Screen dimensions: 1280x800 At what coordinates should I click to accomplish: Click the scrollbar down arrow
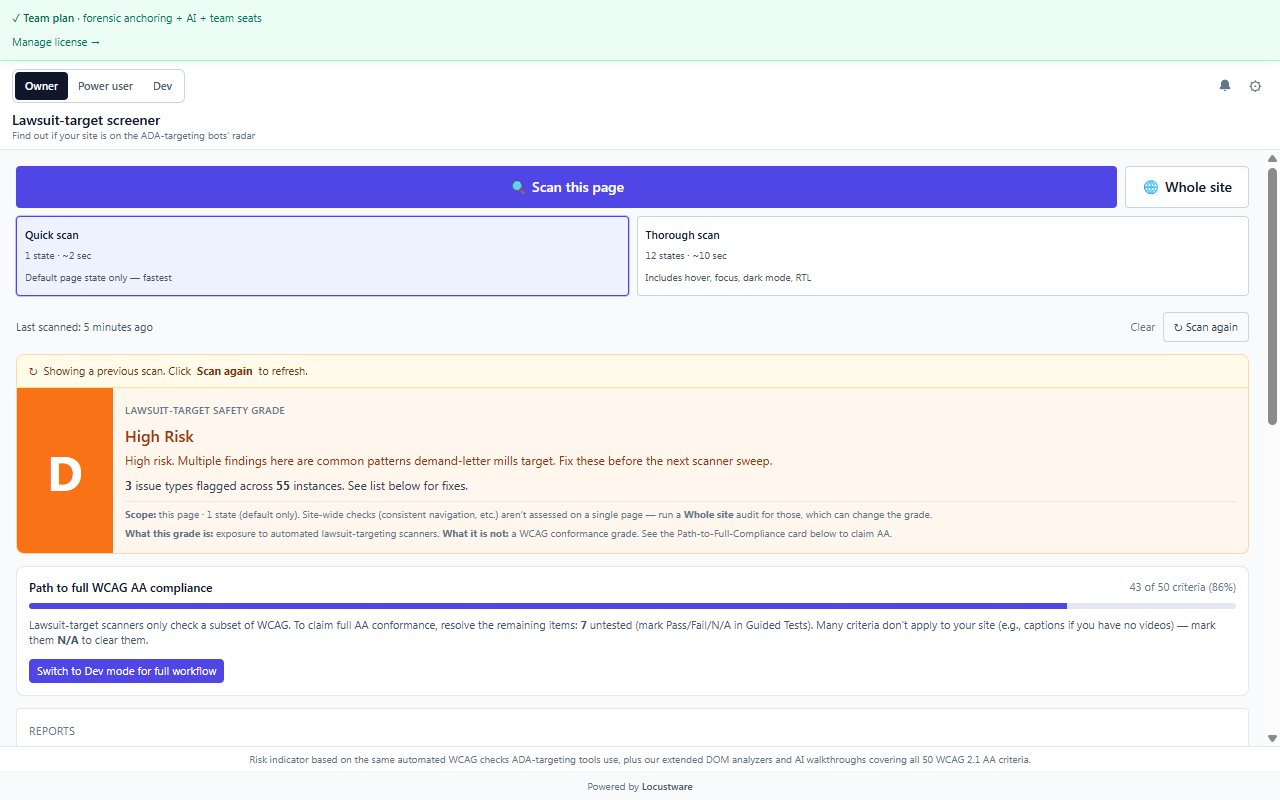tap(1273, 738)
